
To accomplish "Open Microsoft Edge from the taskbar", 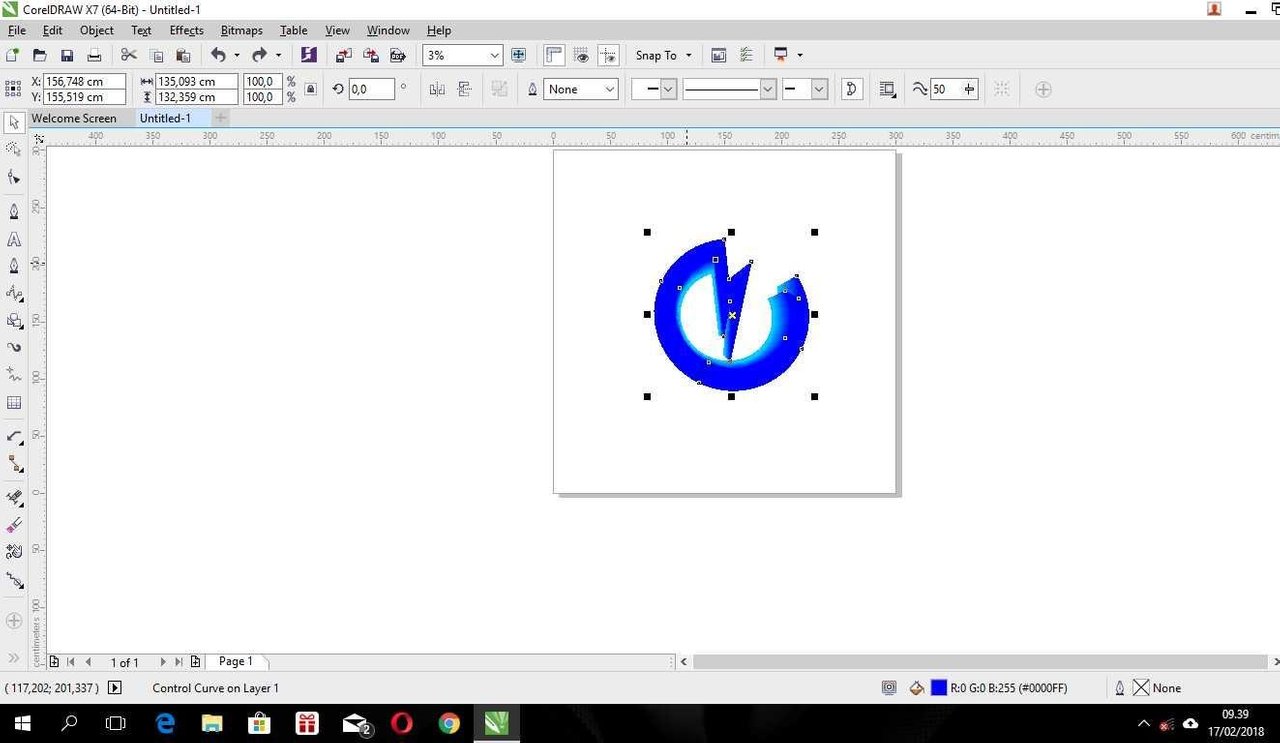I will click(165, 723).
